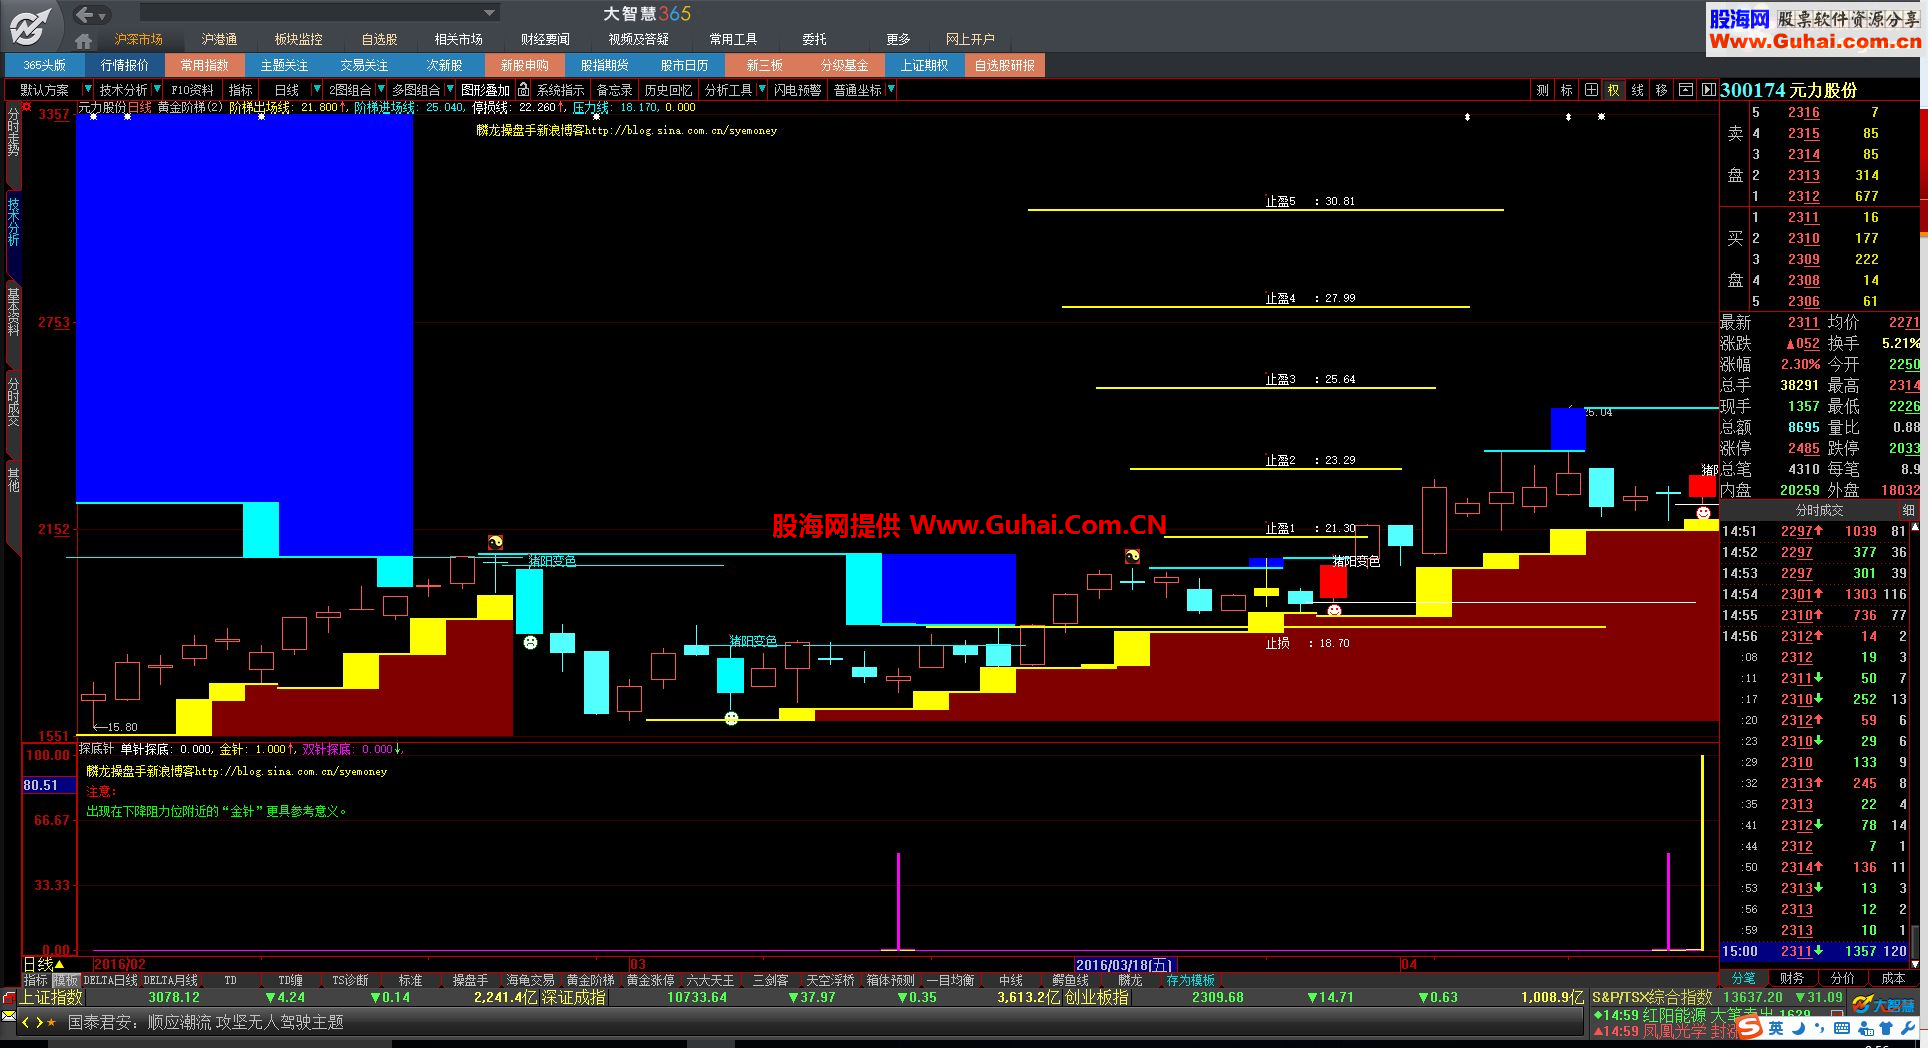Viewport: 1928px width, 1048px height.
Task: Open the 板块监控 menu
Action: (299, 40)
